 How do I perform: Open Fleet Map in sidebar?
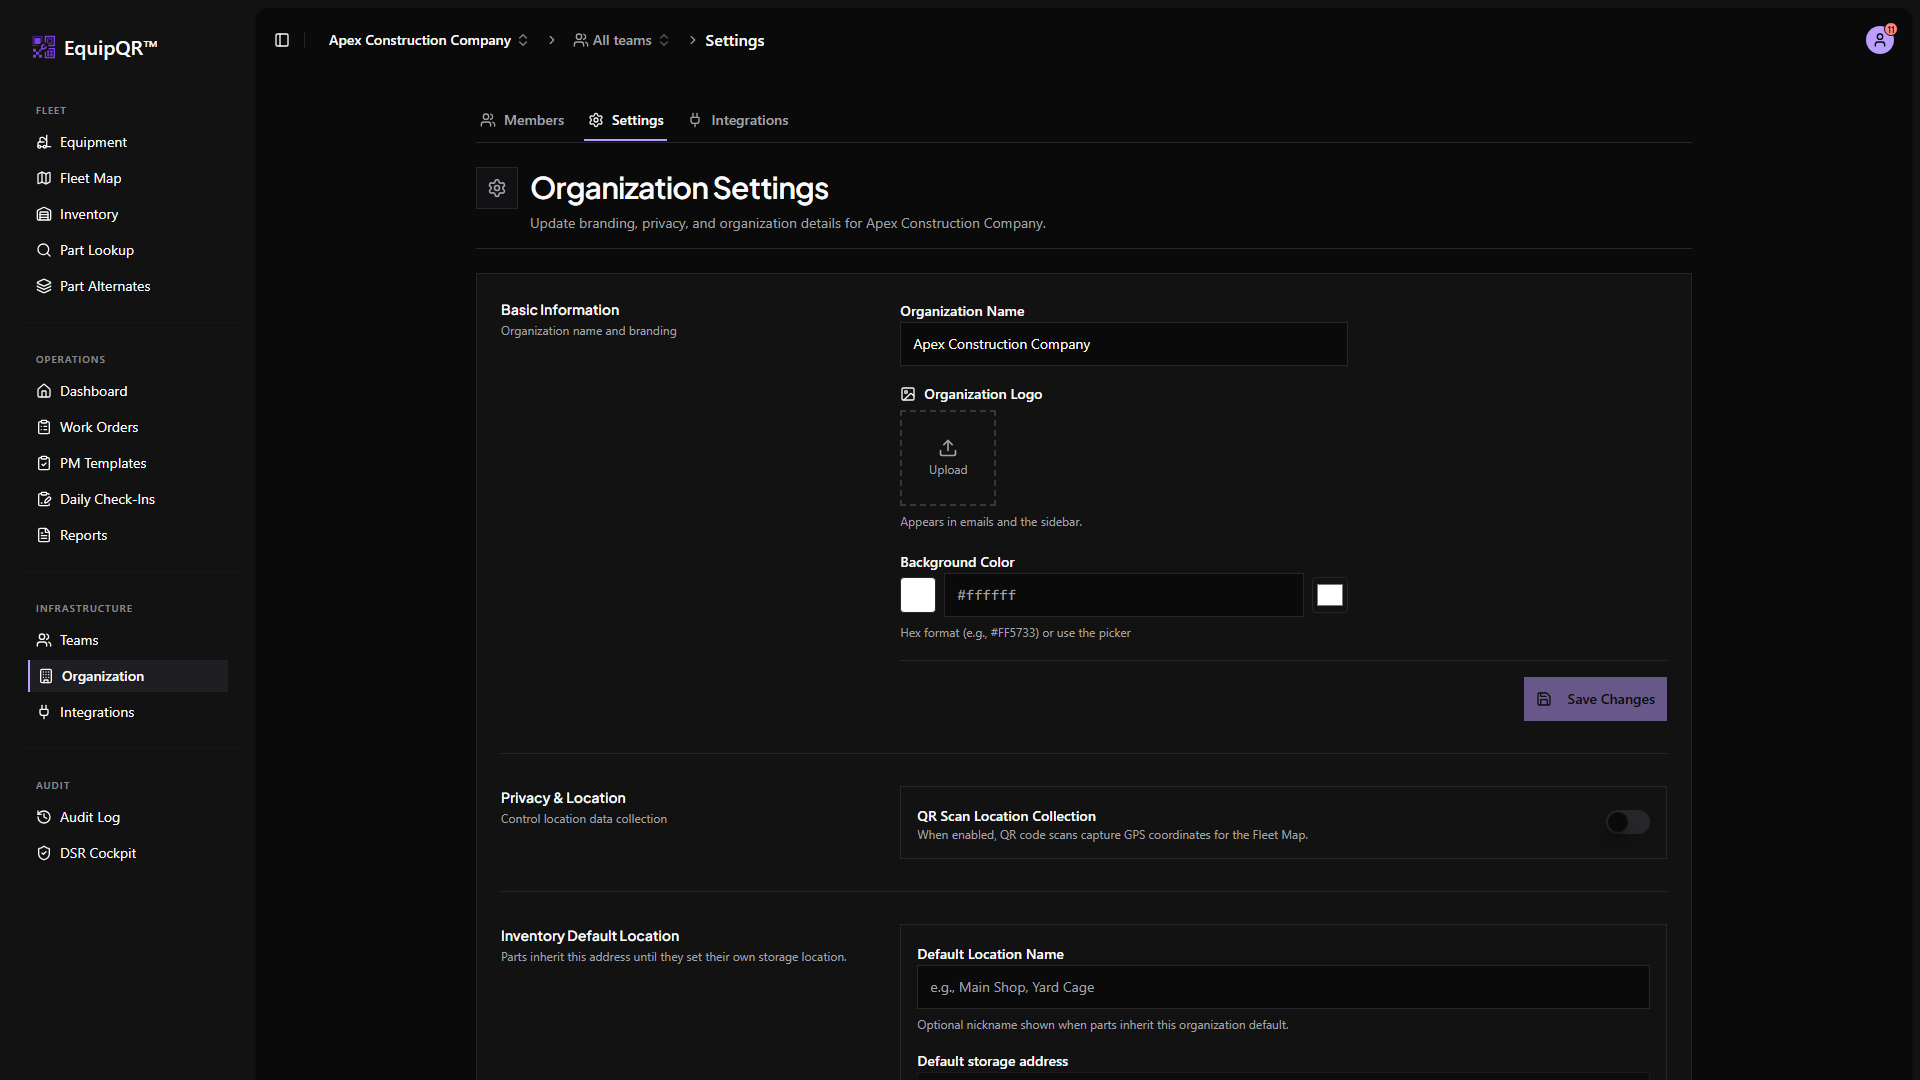coord(130,178)
